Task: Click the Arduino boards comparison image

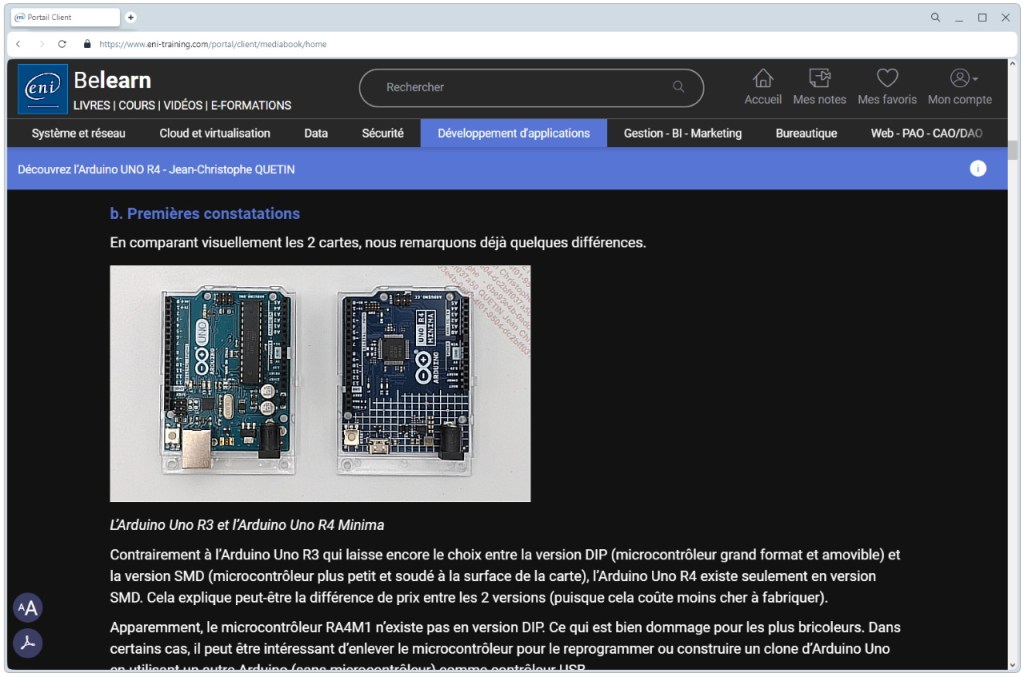Action: pyautogui.click(x=319, y=383)
